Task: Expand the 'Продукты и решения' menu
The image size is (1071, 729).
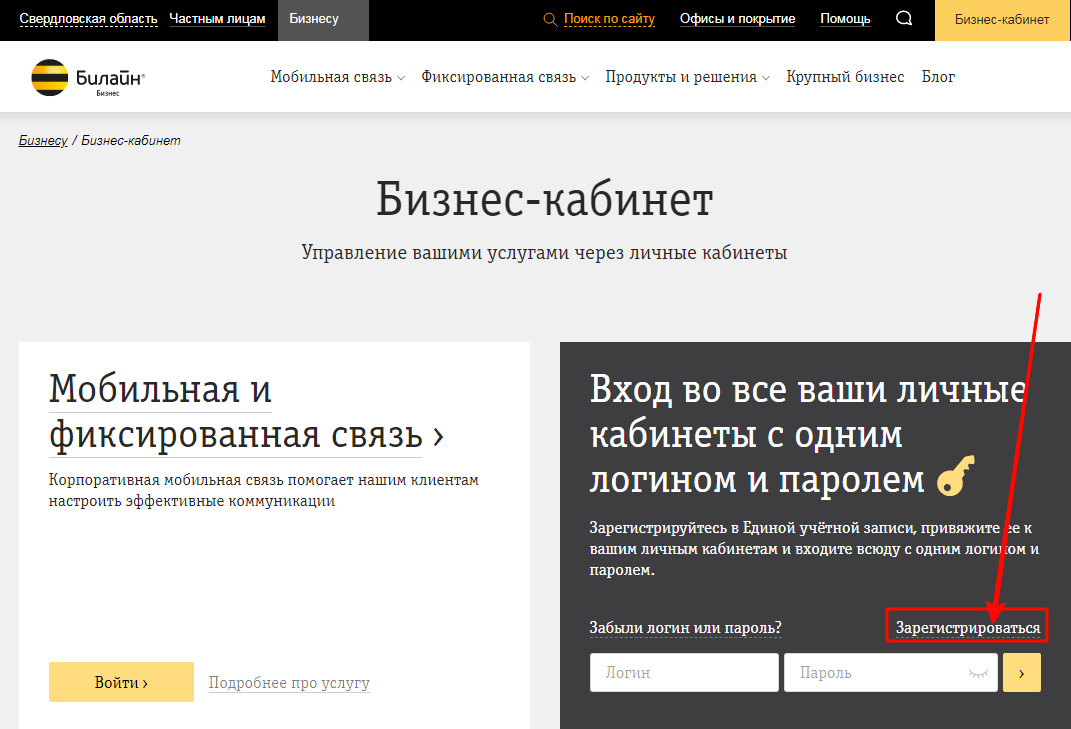Action: coord(687,77)
